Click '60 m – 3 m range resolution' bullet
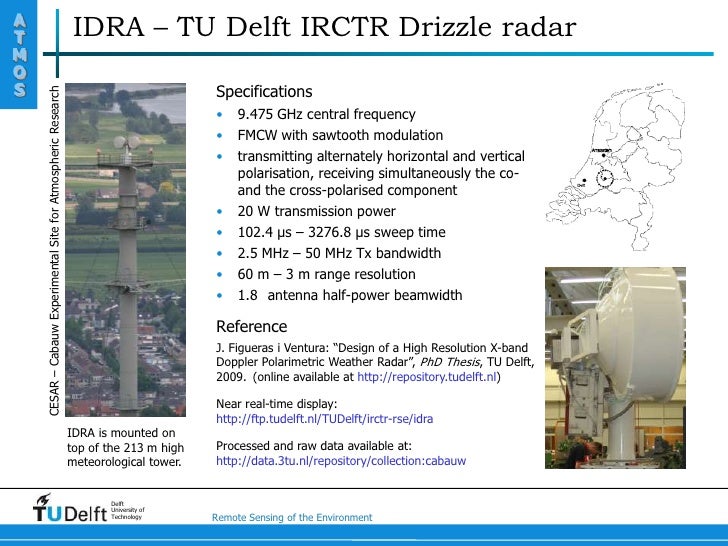 pos(326,274)
